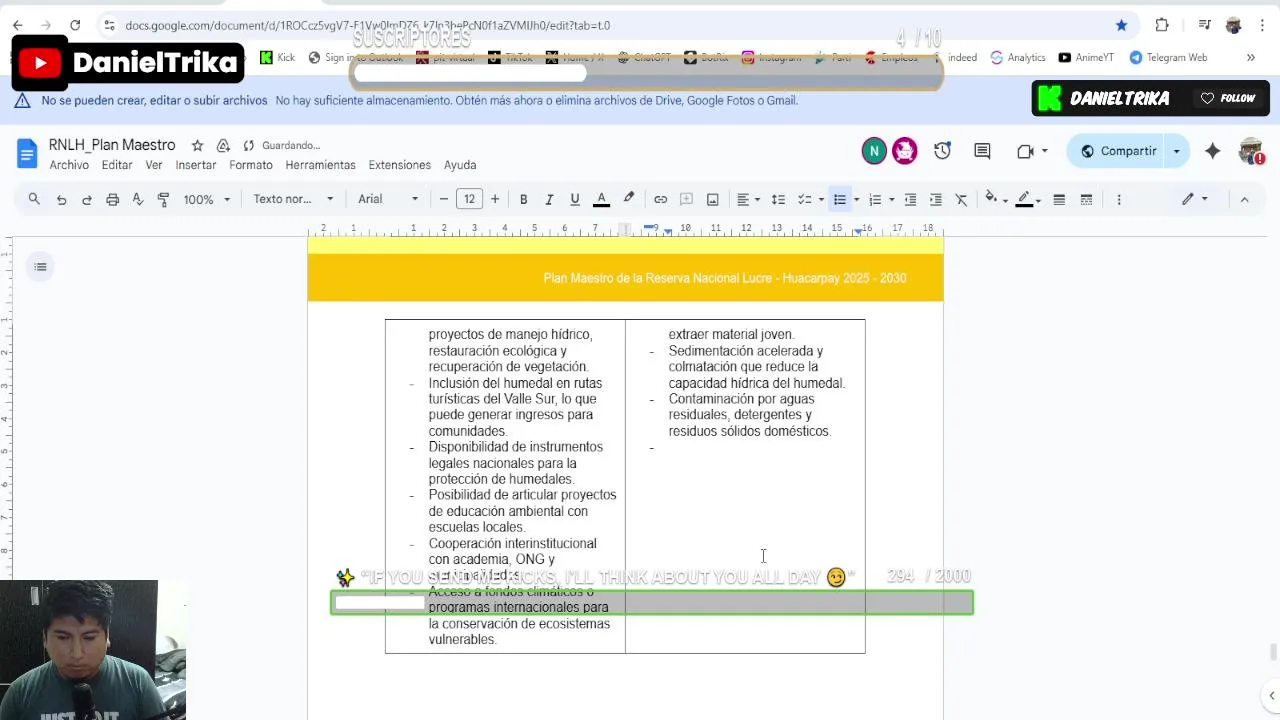Click the Google Docs home icon

point(27,153)
